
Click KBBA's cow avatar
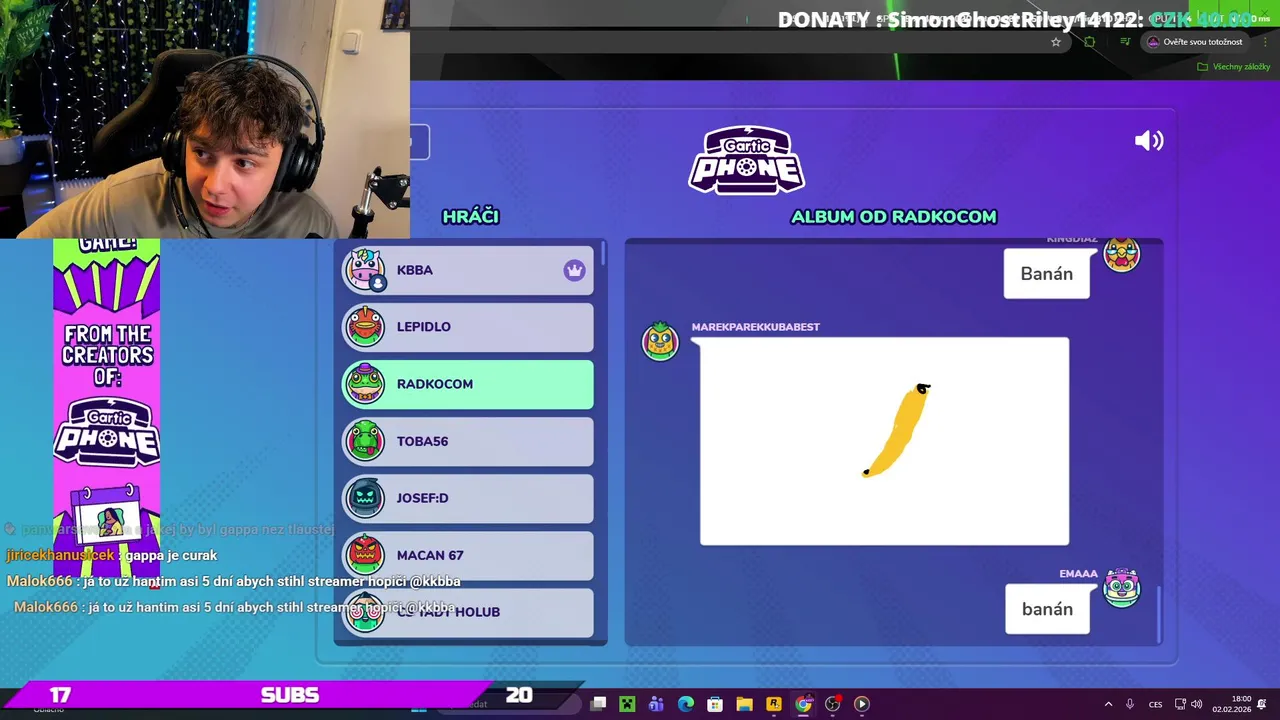(x=364, y=270)
